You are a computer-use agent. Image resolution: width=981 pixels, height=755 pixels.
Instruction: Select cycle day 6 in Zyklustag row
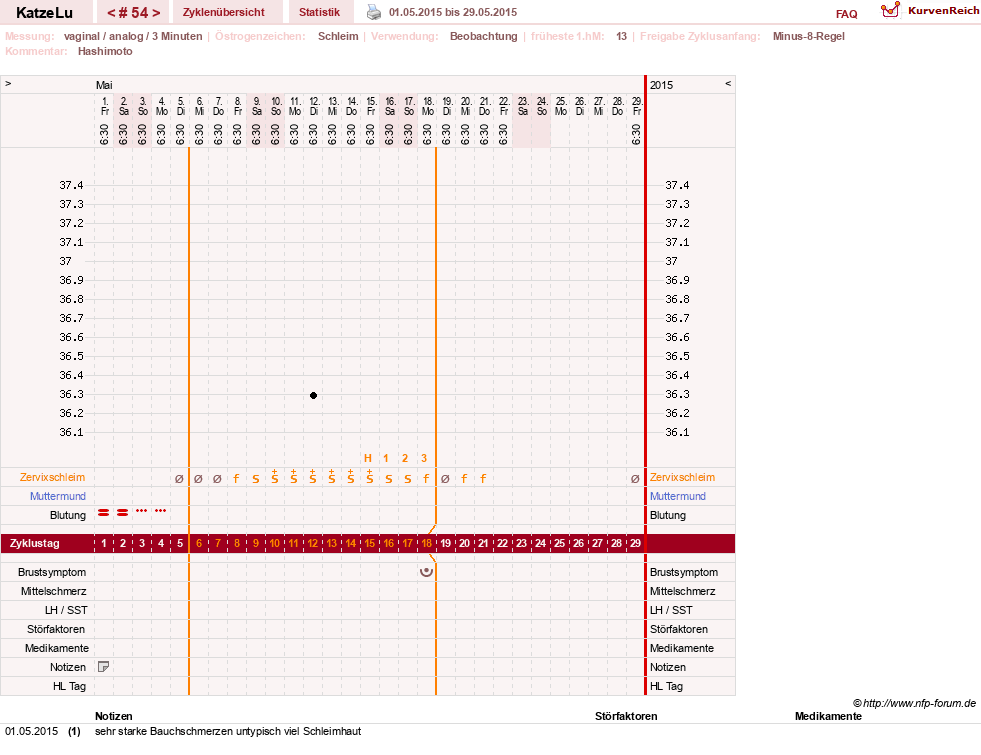[199, 543]
